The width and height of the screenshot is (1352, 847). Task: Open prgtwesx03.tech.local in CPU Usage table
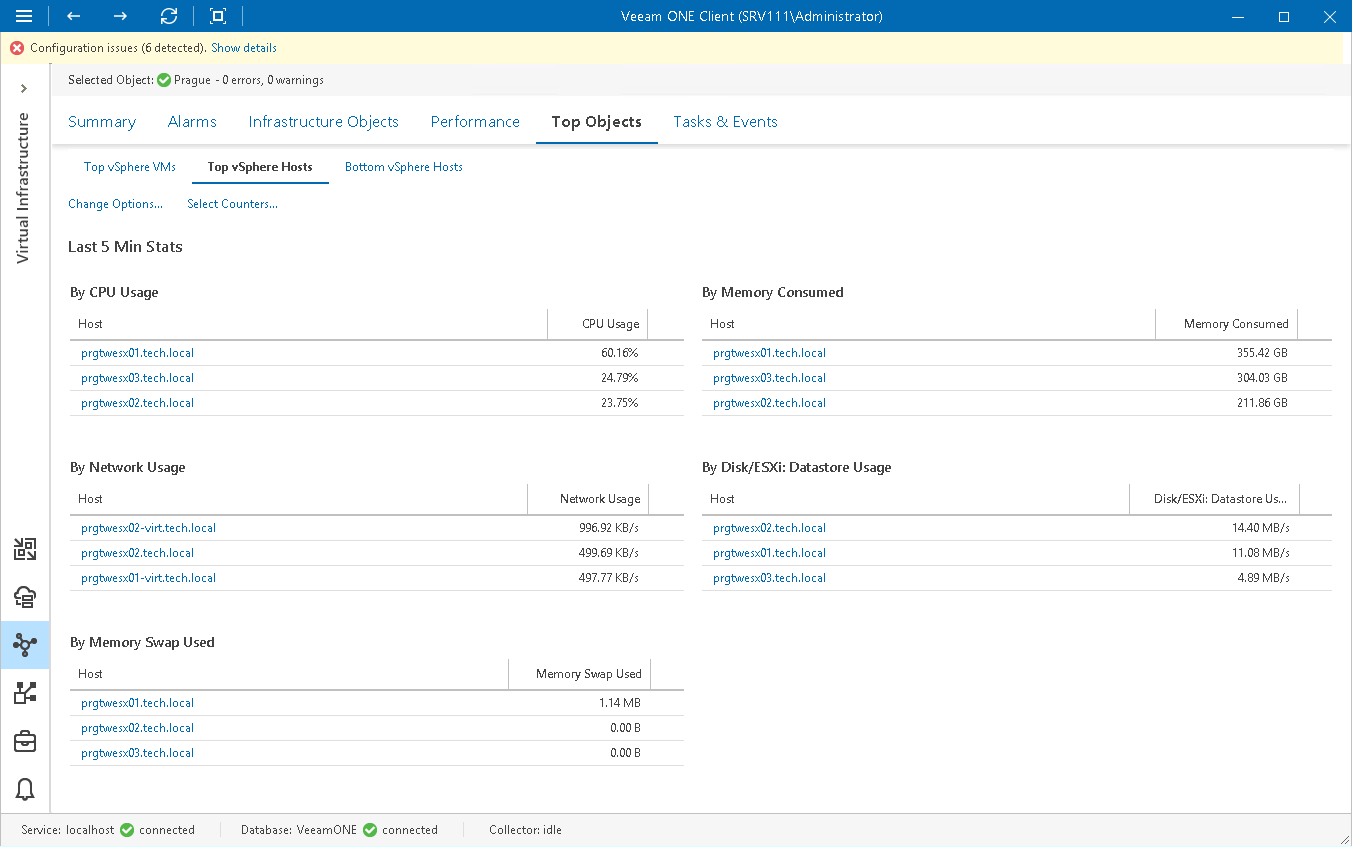[x=137, y=378]
